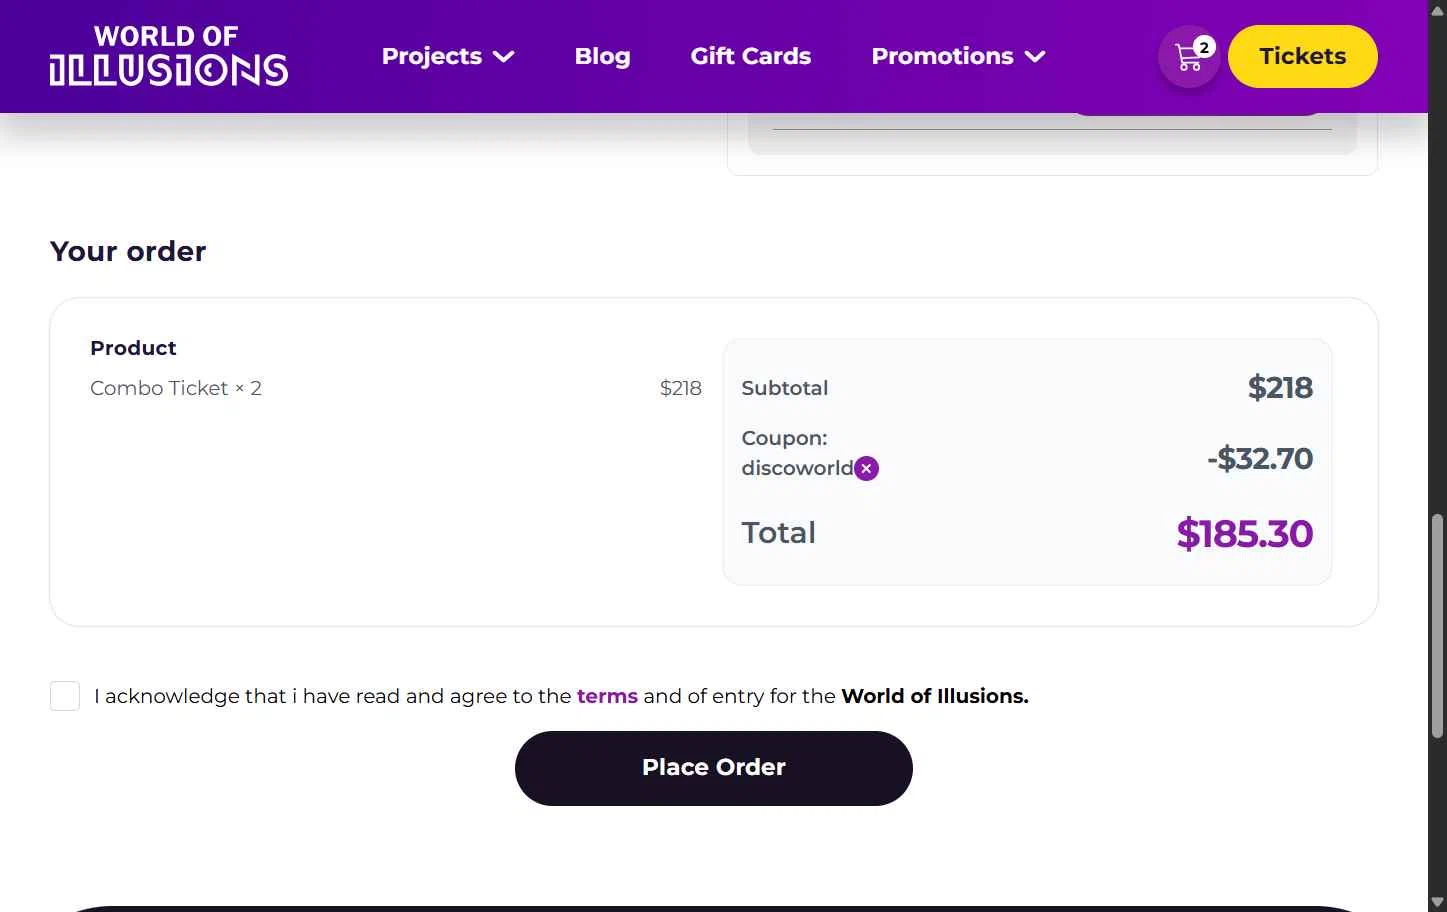The height and width of the screenshot is (912, 1447).
Task: Click the Total label
Action: [778, 533]
